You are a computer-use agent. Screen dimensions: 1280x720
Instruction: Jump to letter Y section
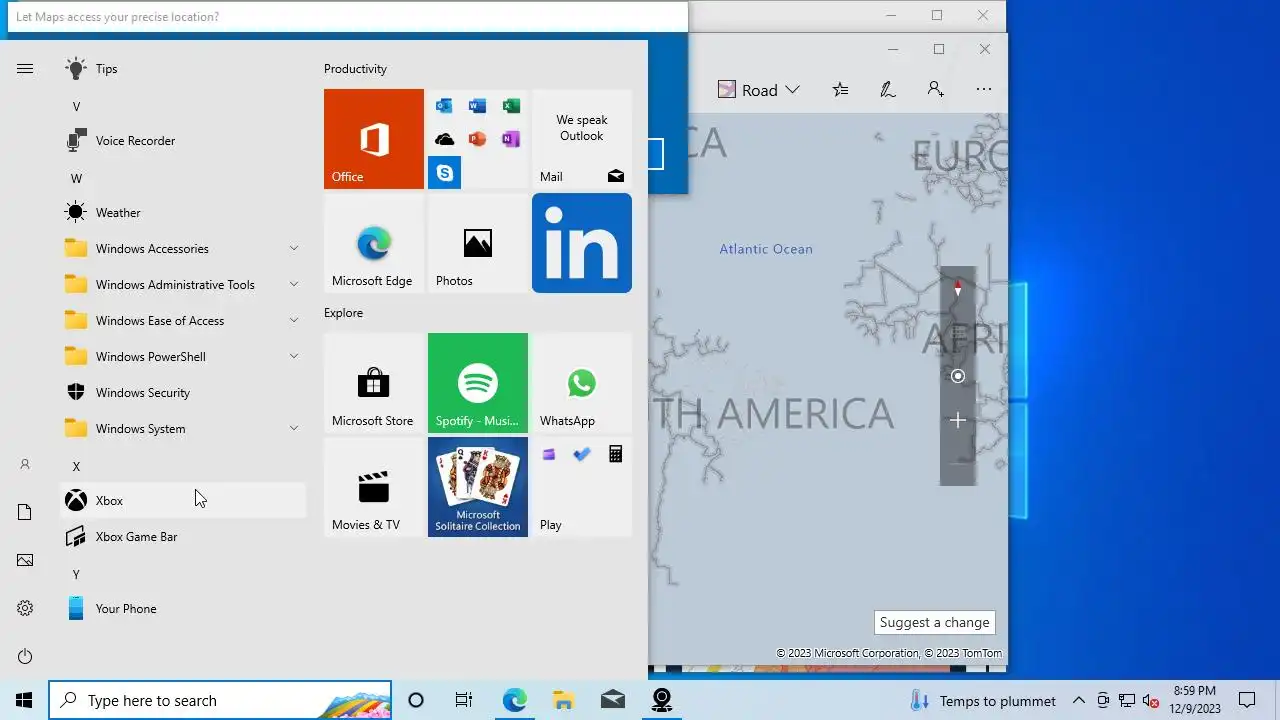coord(76,575)
